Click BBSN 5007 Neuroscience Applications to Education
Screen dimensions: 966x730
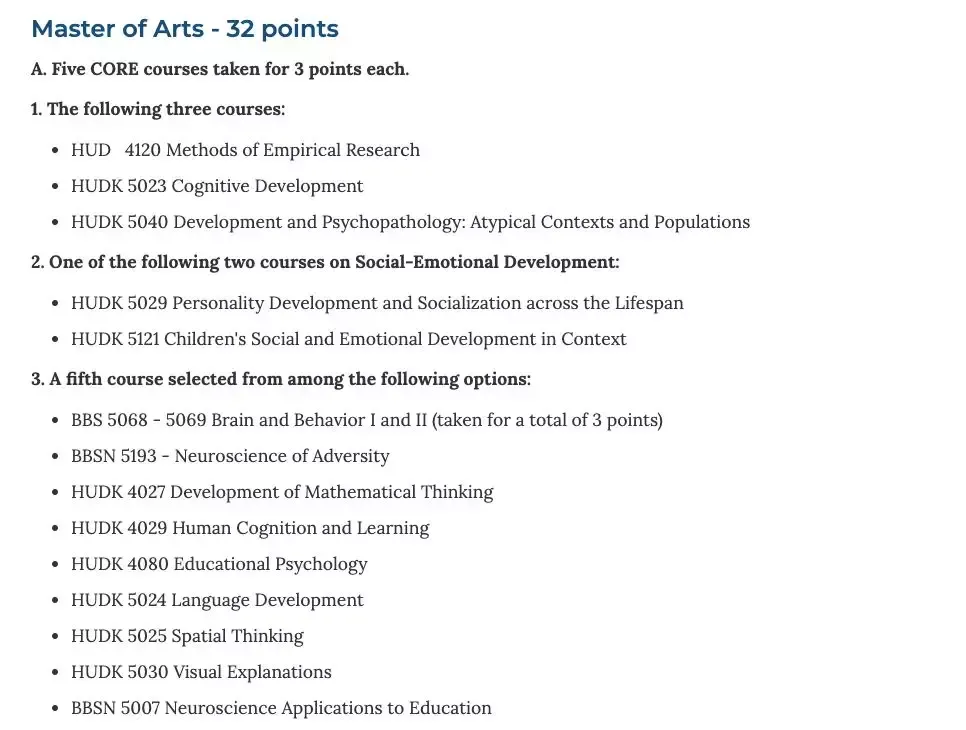point(281,708)
